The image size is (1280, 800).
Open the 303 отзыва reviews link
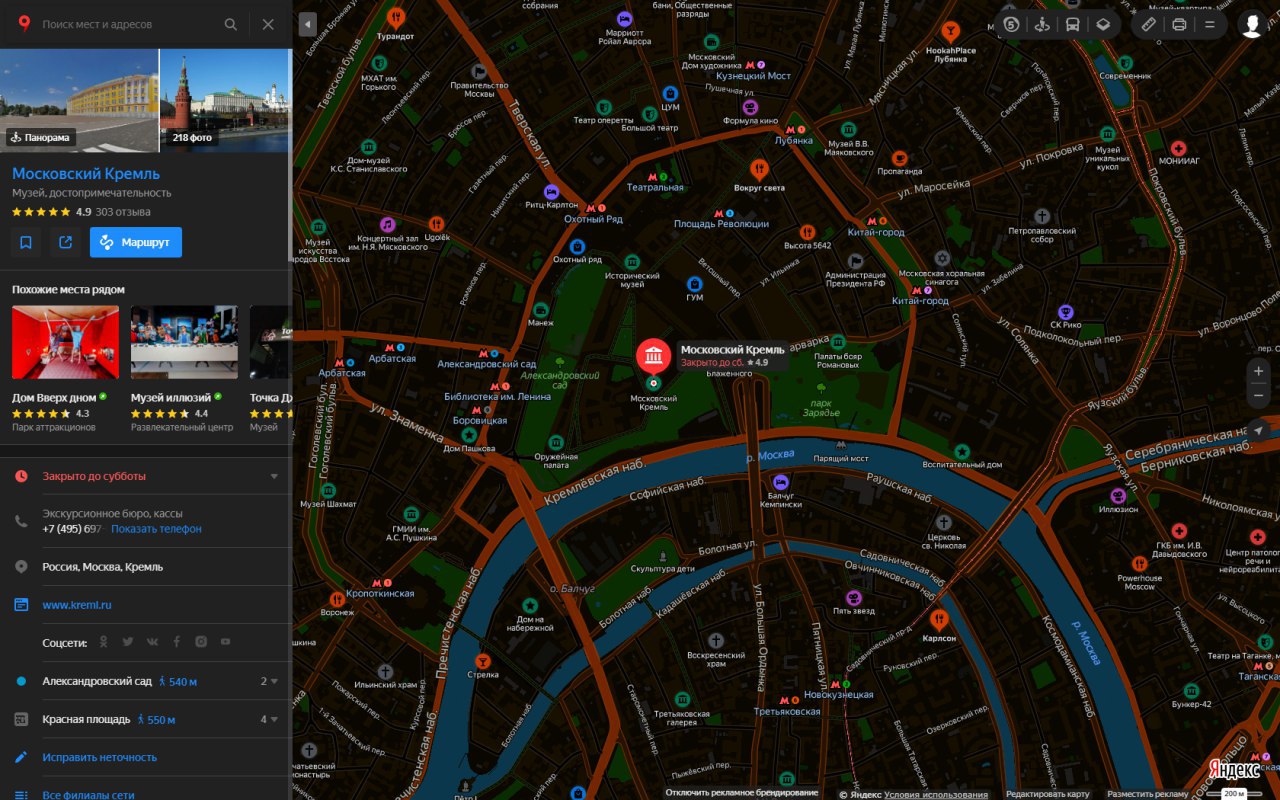[x=123, y=212]
